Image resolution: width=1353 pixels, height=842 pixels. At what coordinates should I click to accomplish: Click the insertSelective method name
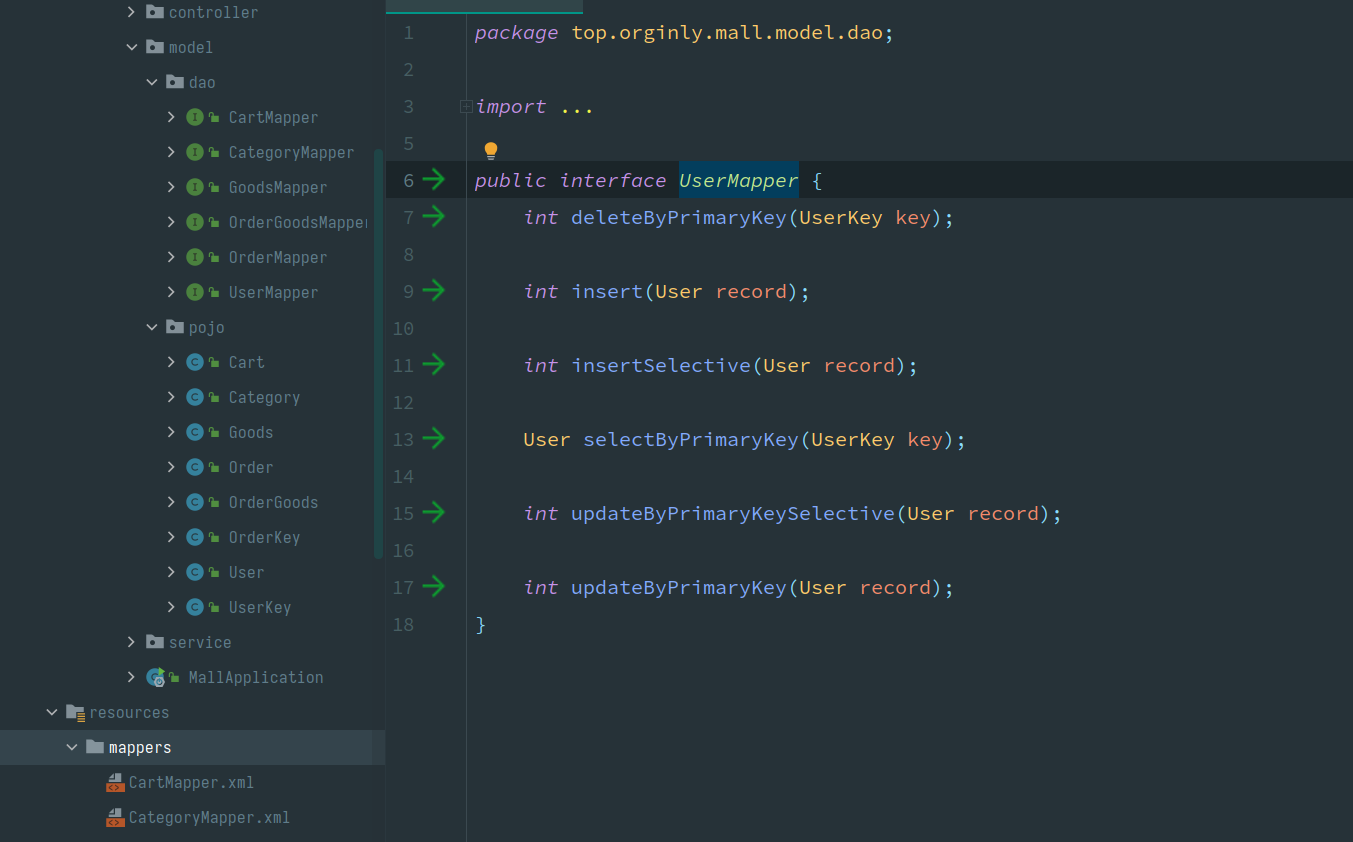click(x=661, y=365)
